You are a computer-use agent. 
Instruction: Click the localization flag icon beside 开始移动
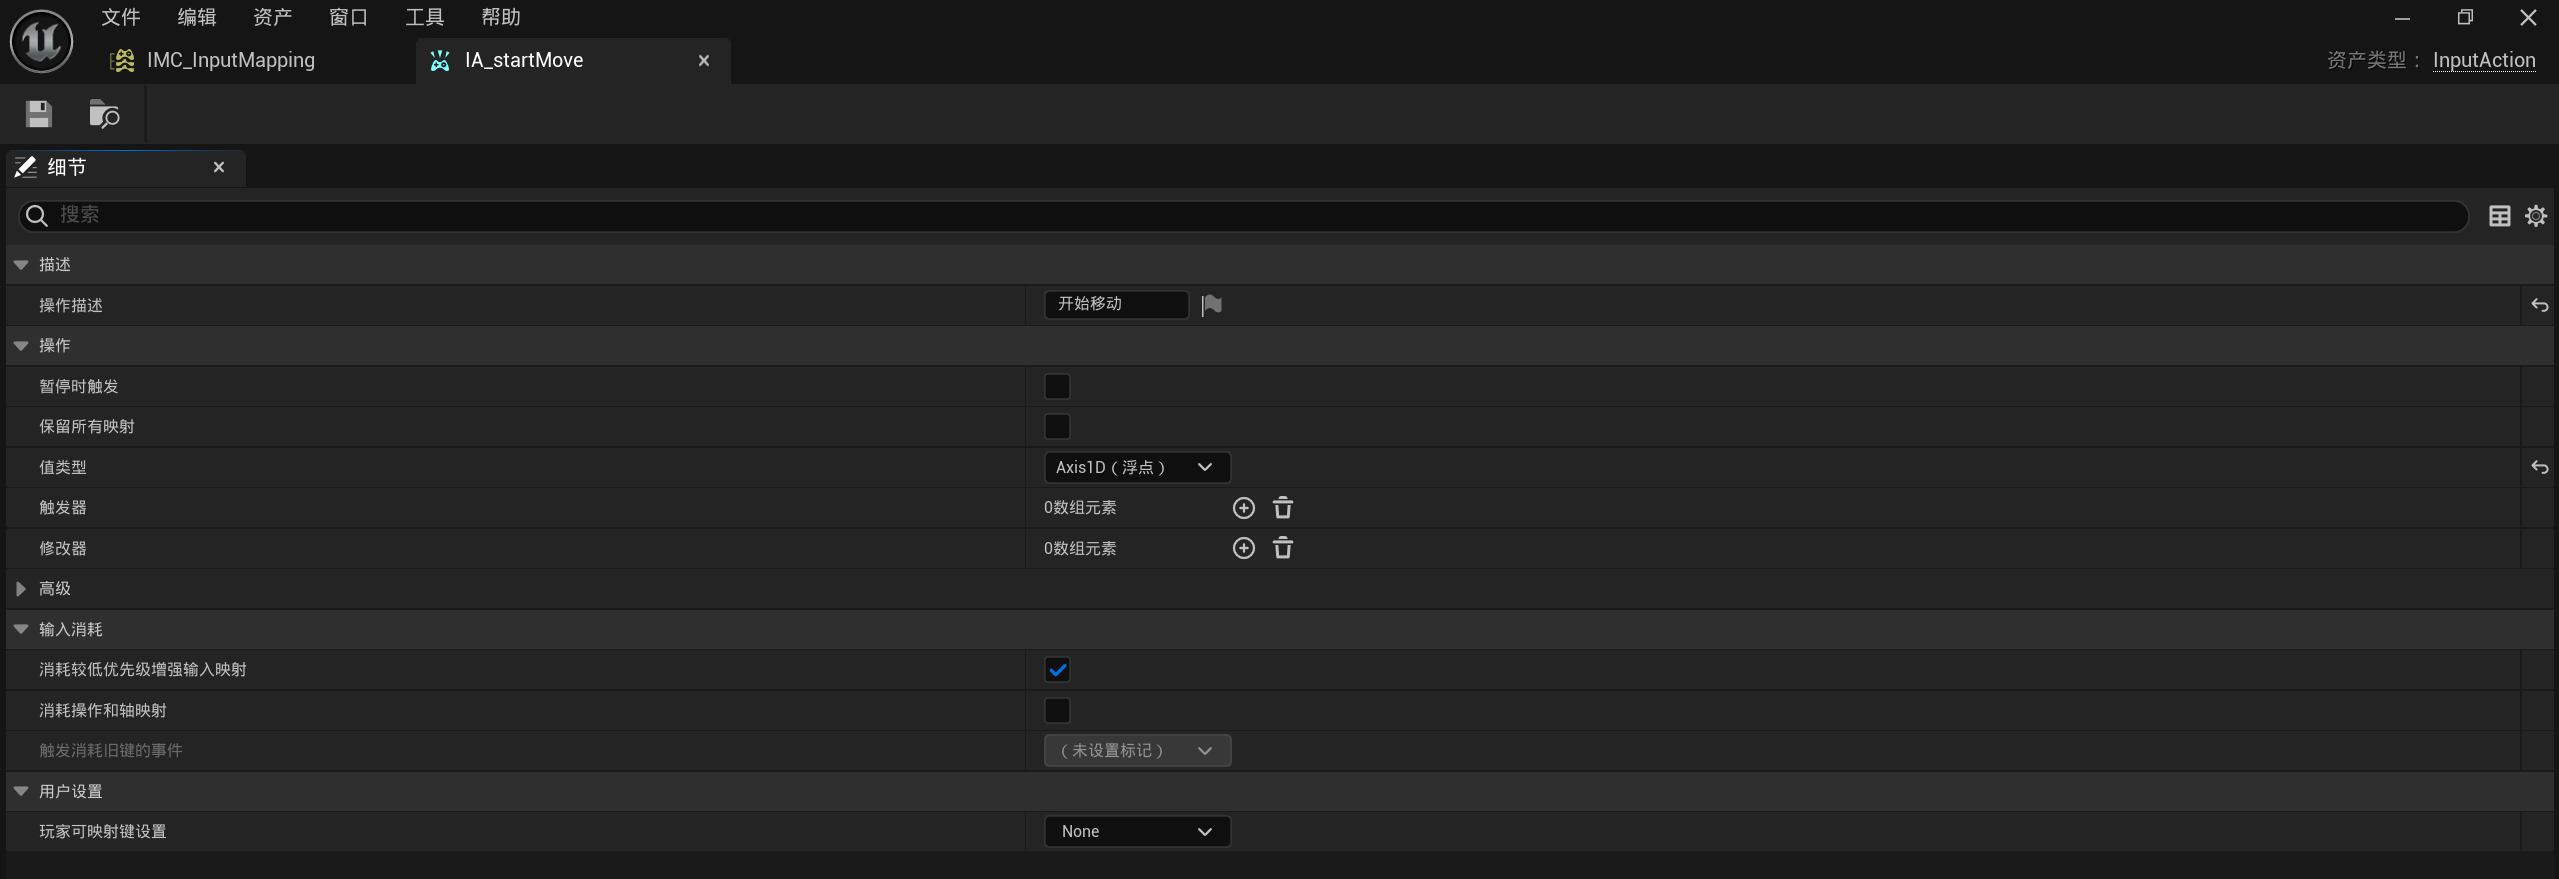pos(1212,305)
